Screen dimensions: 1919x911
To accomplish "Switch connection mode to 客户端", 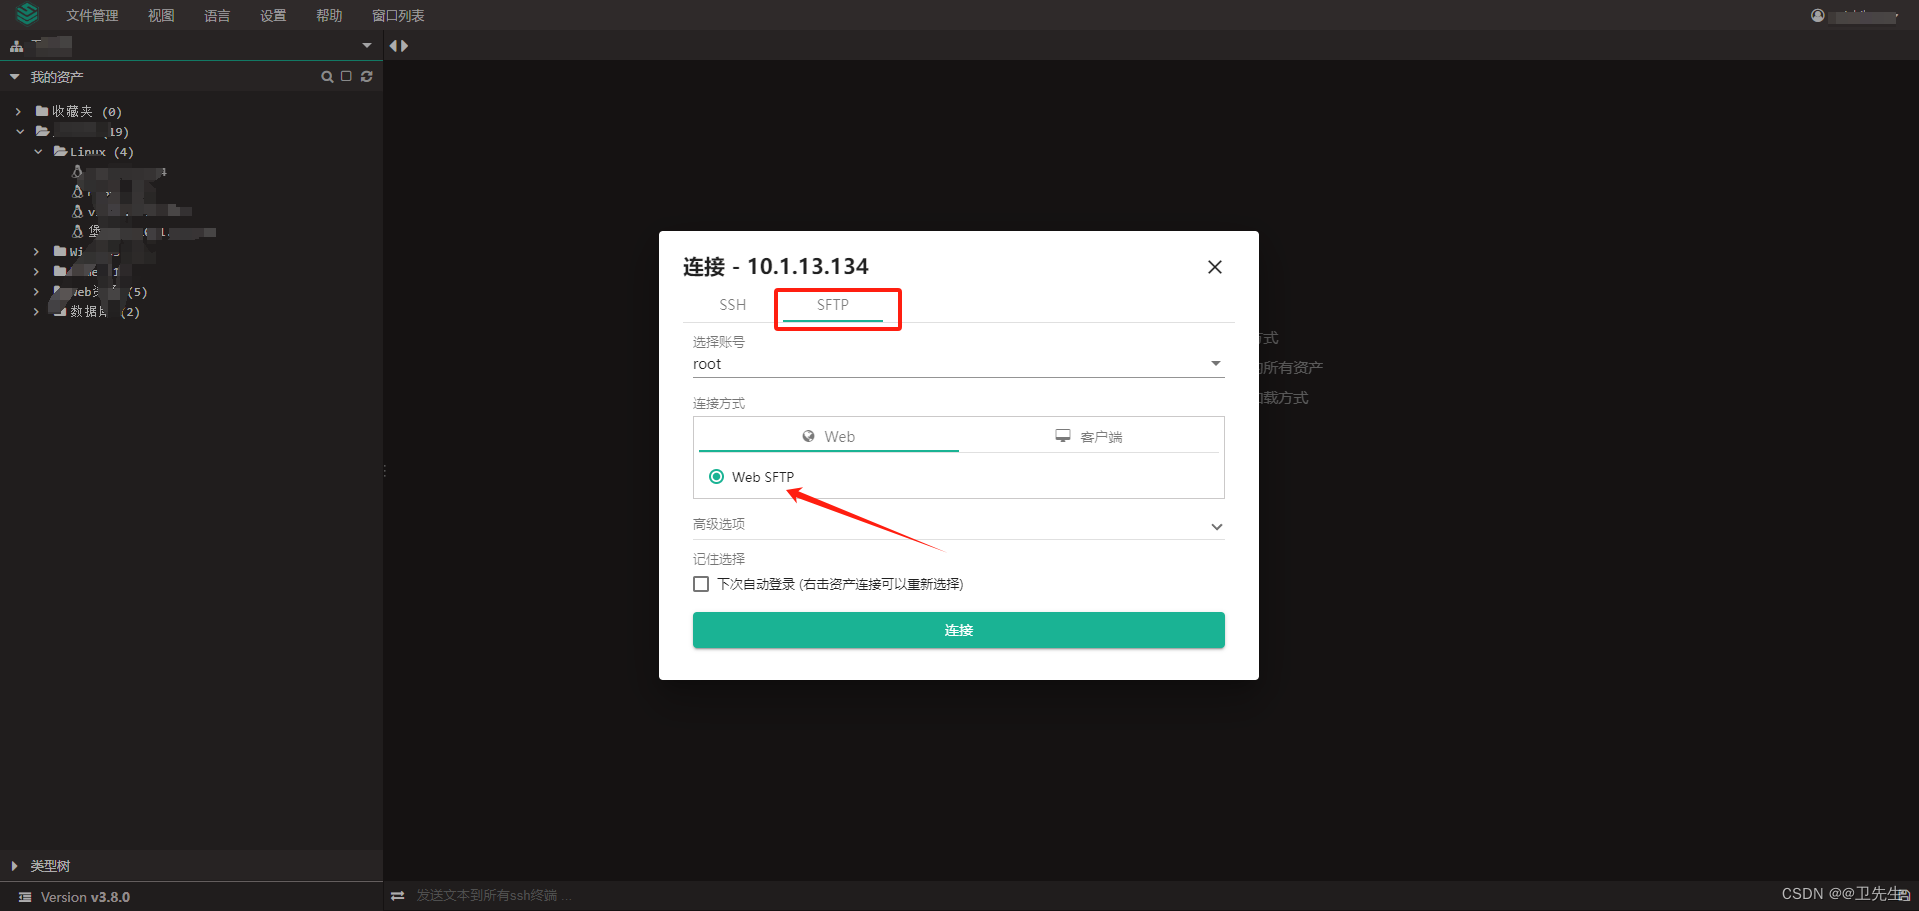I will tap(1090, 436).
